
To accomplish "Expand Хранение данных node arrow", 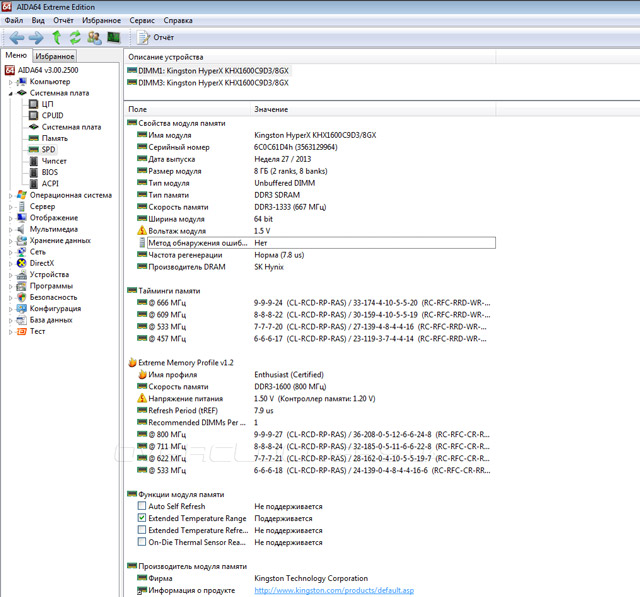I will tap(11, 241).
